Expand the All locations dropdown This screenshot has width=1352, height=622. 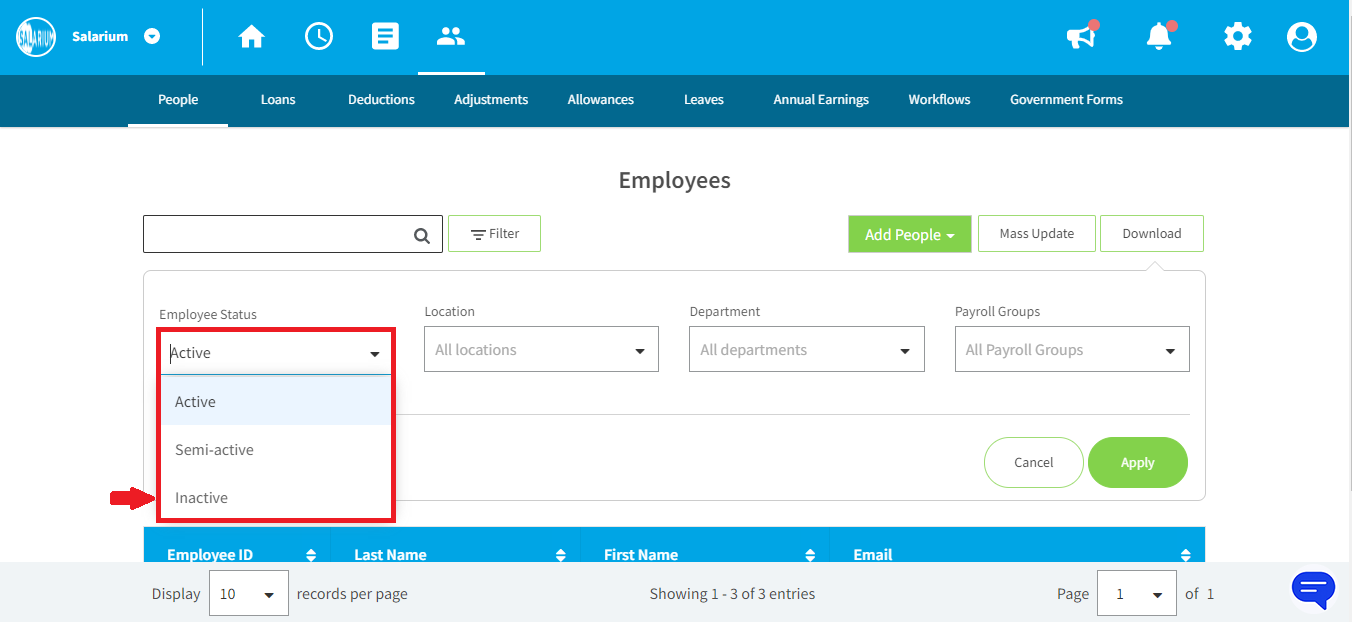click(x=541, y=350)
